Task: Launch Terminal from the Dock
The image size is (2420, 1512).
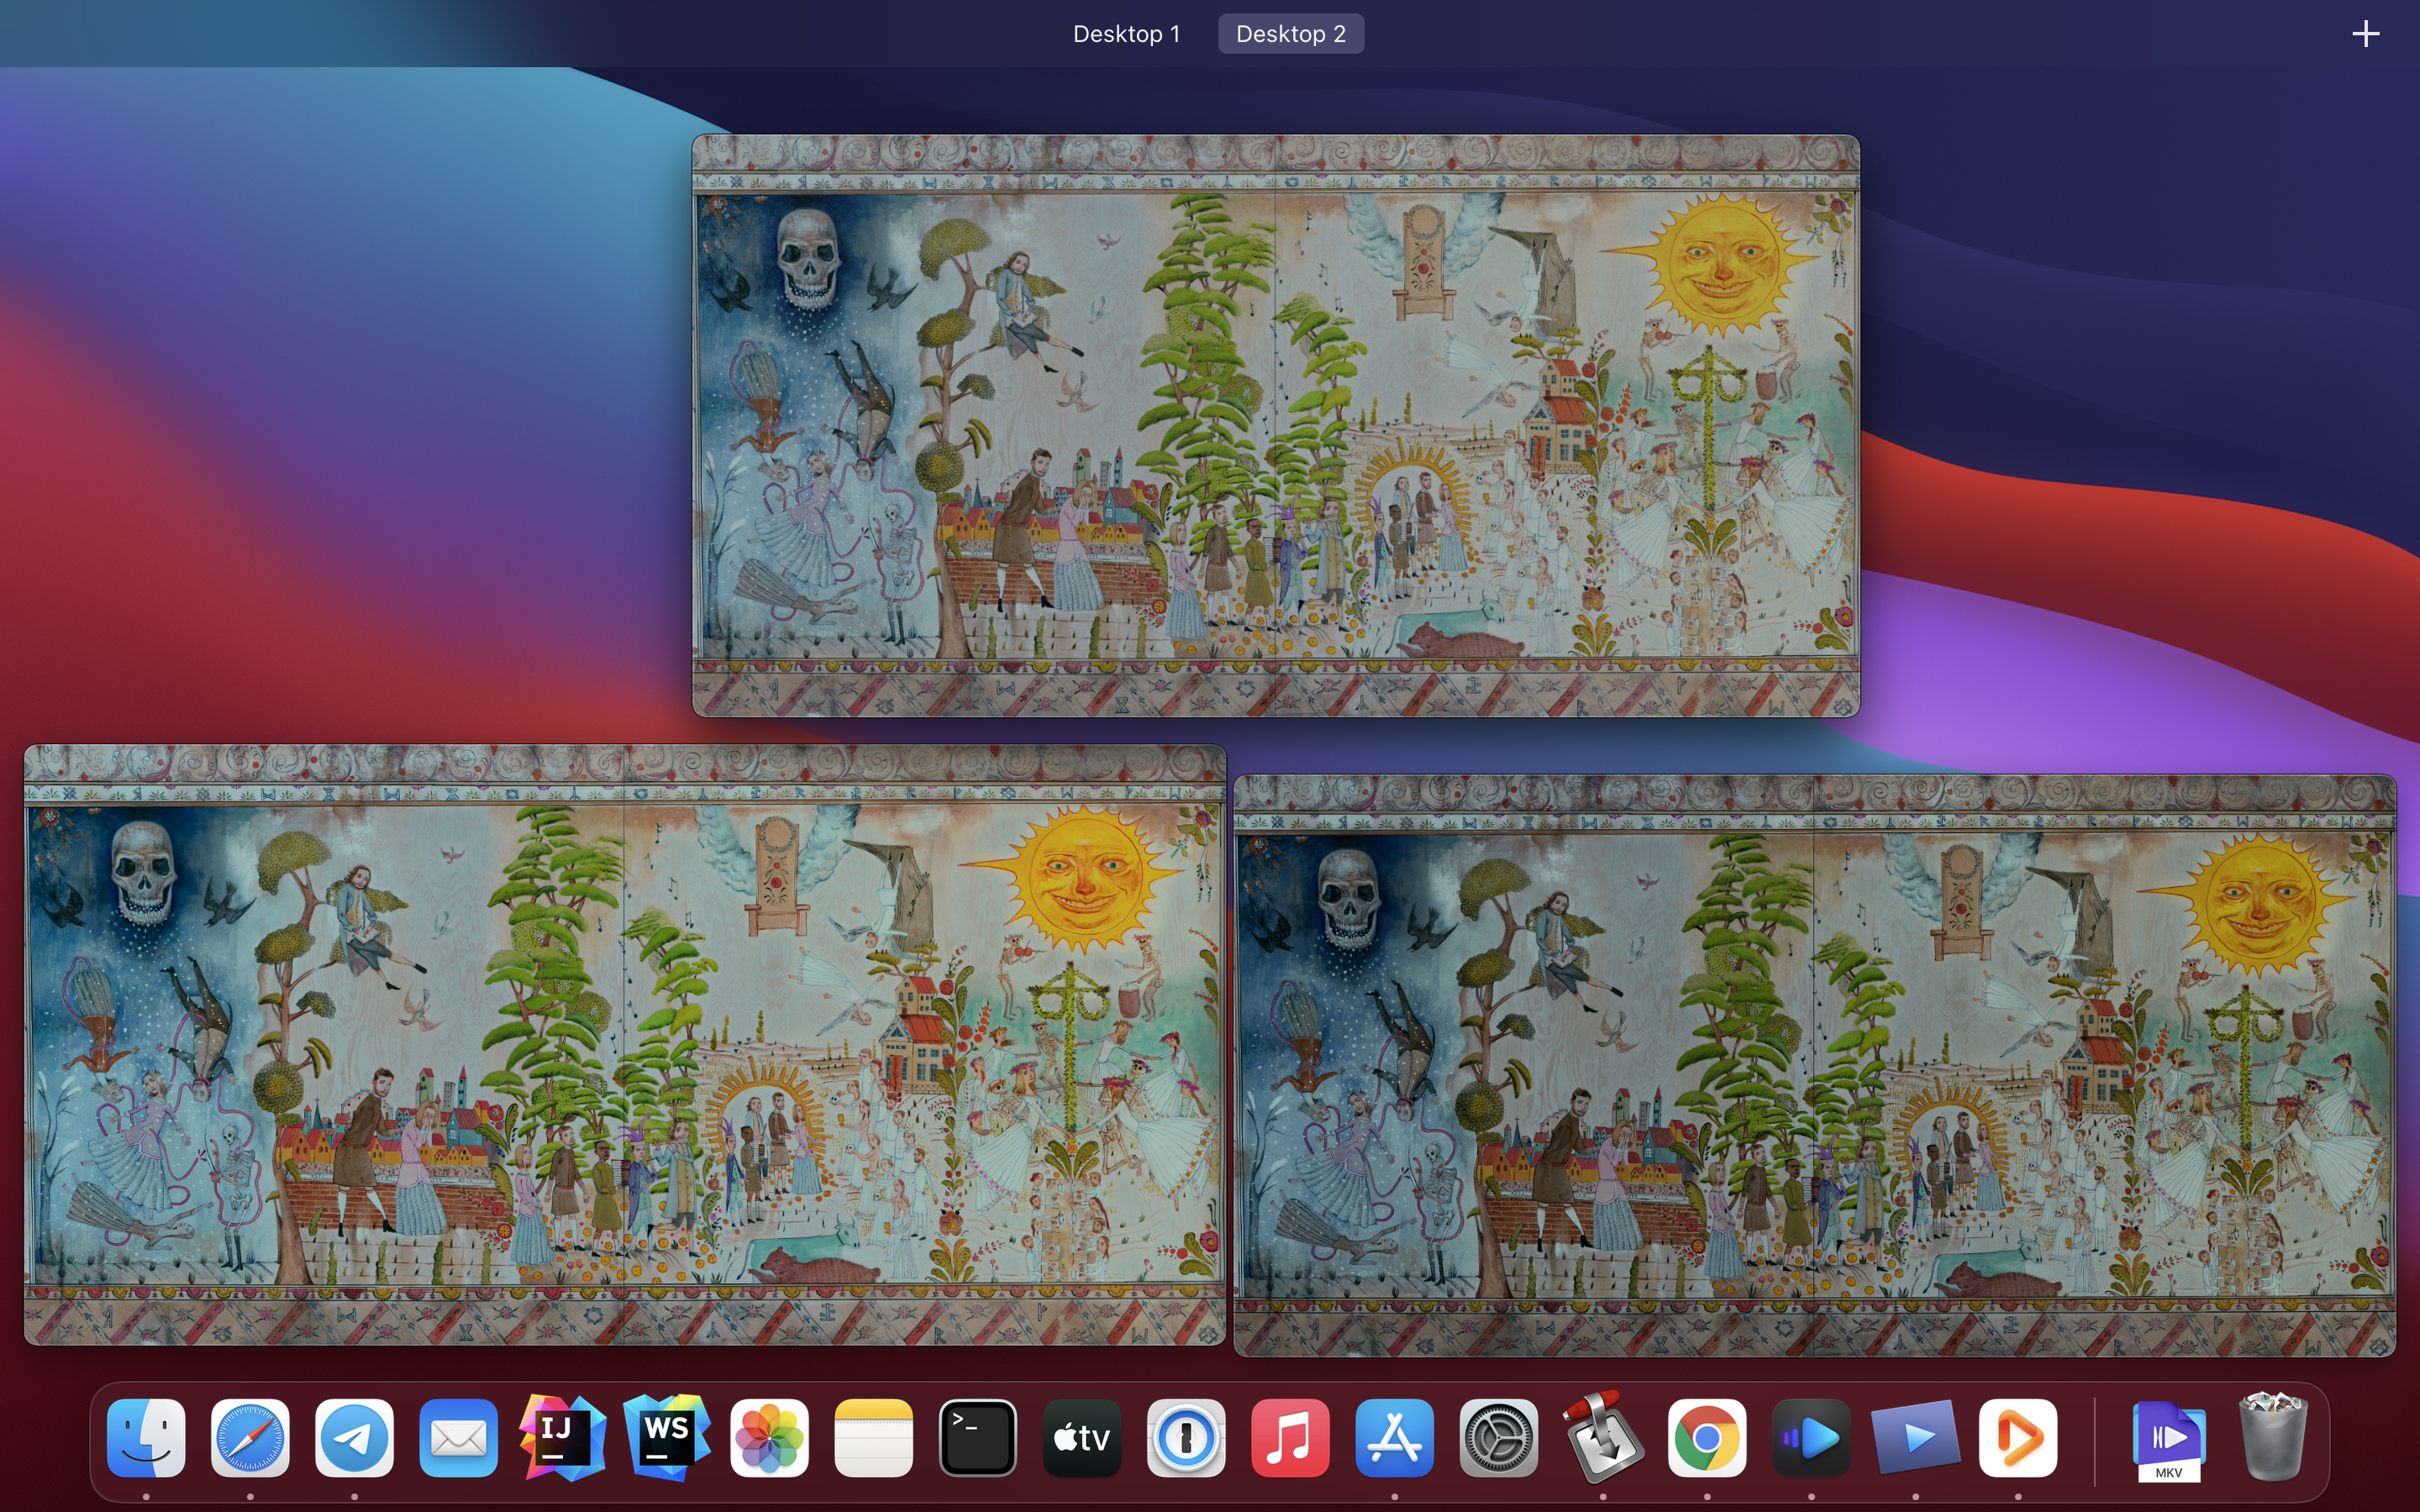Action: (978, 1438)
